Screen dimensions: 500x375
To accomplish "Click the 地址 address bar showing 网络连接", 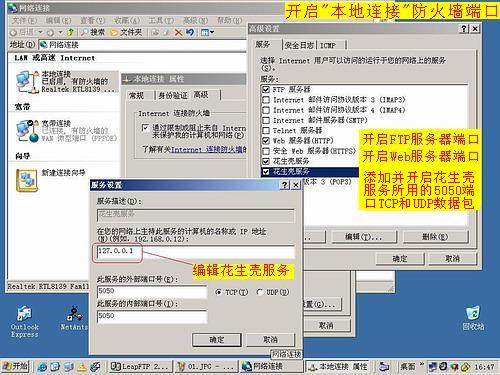I will click(142, 45).
